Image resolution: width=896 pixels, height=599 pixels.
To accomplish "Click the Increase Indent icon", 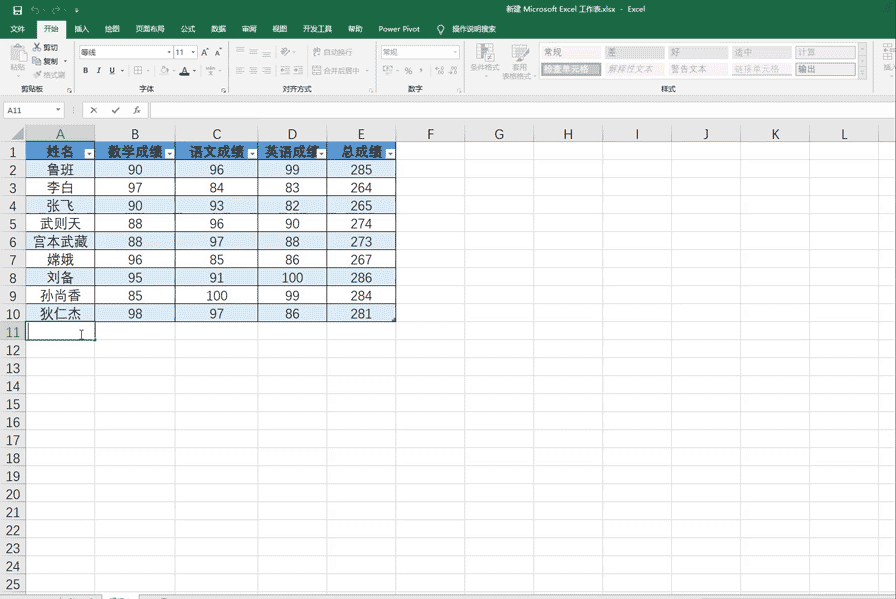I will point(298,70).
